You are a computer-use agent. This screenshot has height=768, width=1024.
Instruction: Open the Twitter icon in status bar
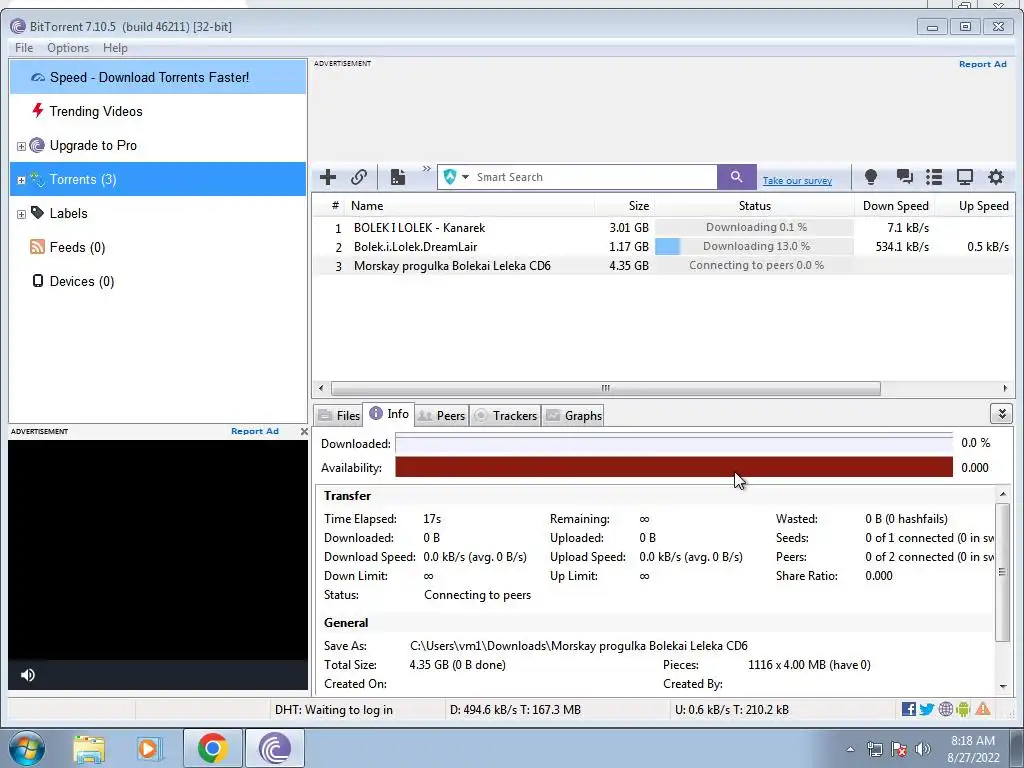click(x=926, y=709)
